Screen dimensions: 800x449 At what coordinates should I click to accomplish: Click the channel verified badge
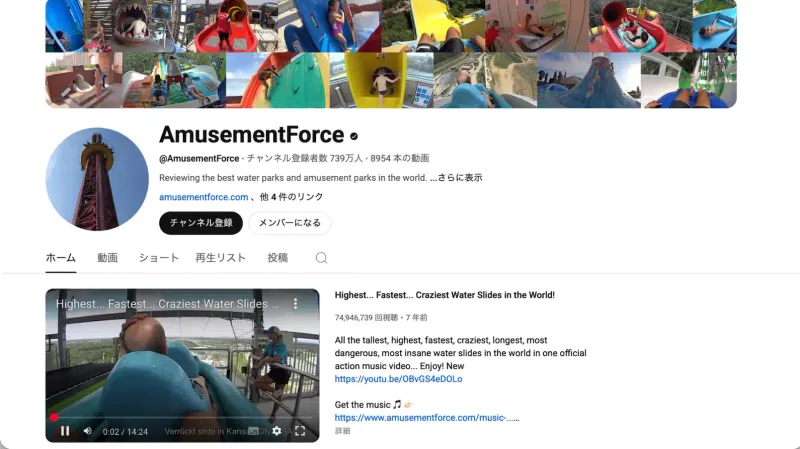click(x=354, y=136)
